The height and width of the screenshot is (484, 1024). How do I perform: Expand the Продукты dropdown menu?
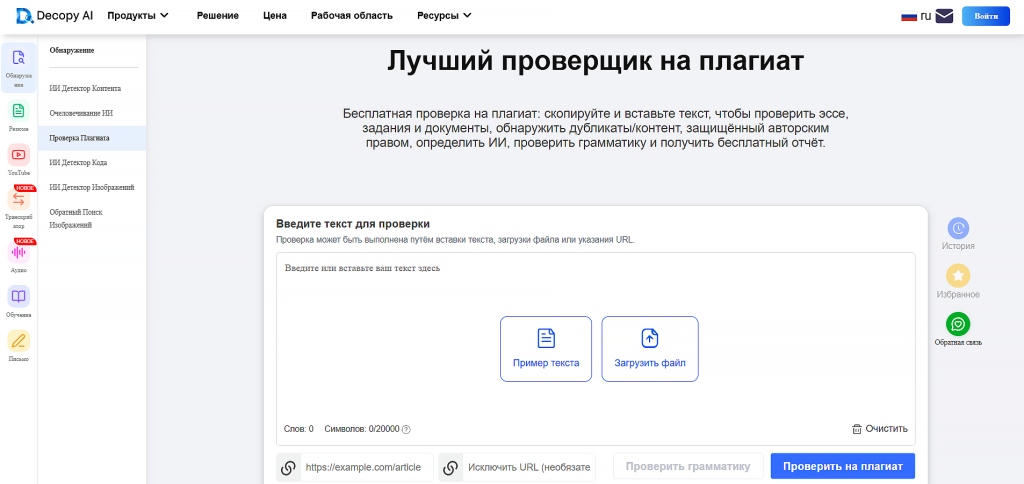click(x=138, y=16)
